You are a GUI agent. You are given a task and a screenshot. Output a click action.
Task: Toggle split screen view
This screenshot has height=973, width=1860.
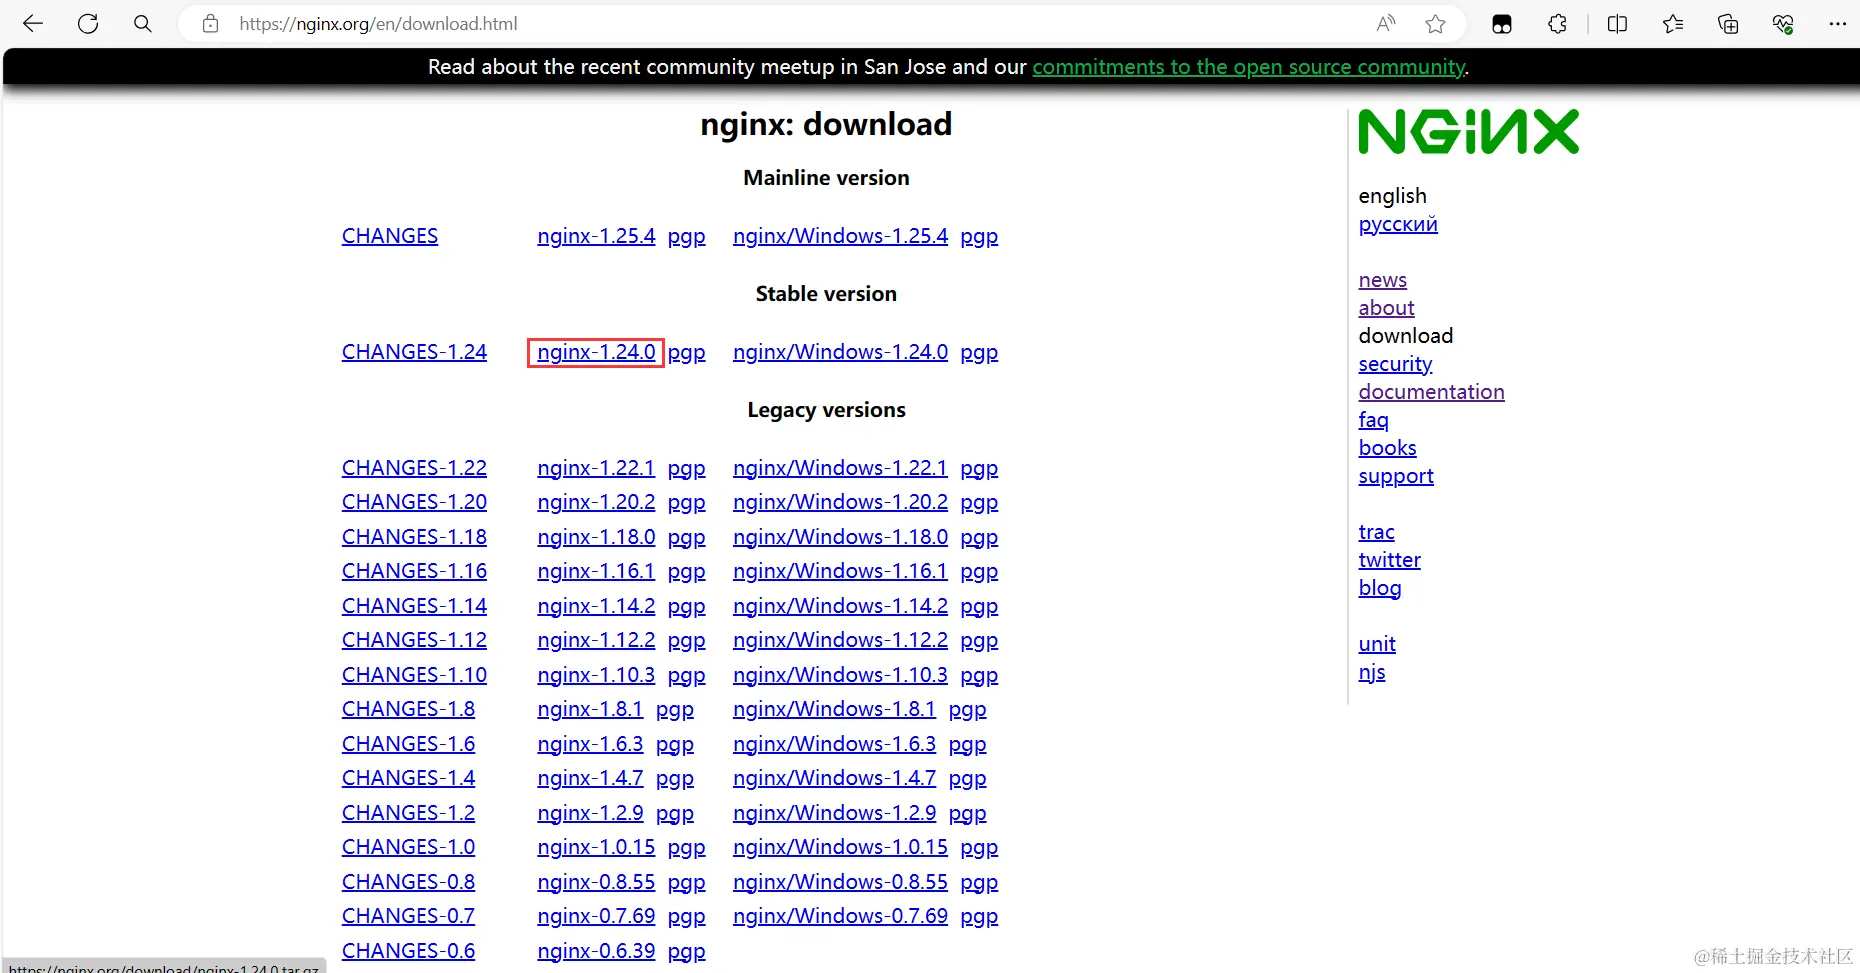[1617, 23]
